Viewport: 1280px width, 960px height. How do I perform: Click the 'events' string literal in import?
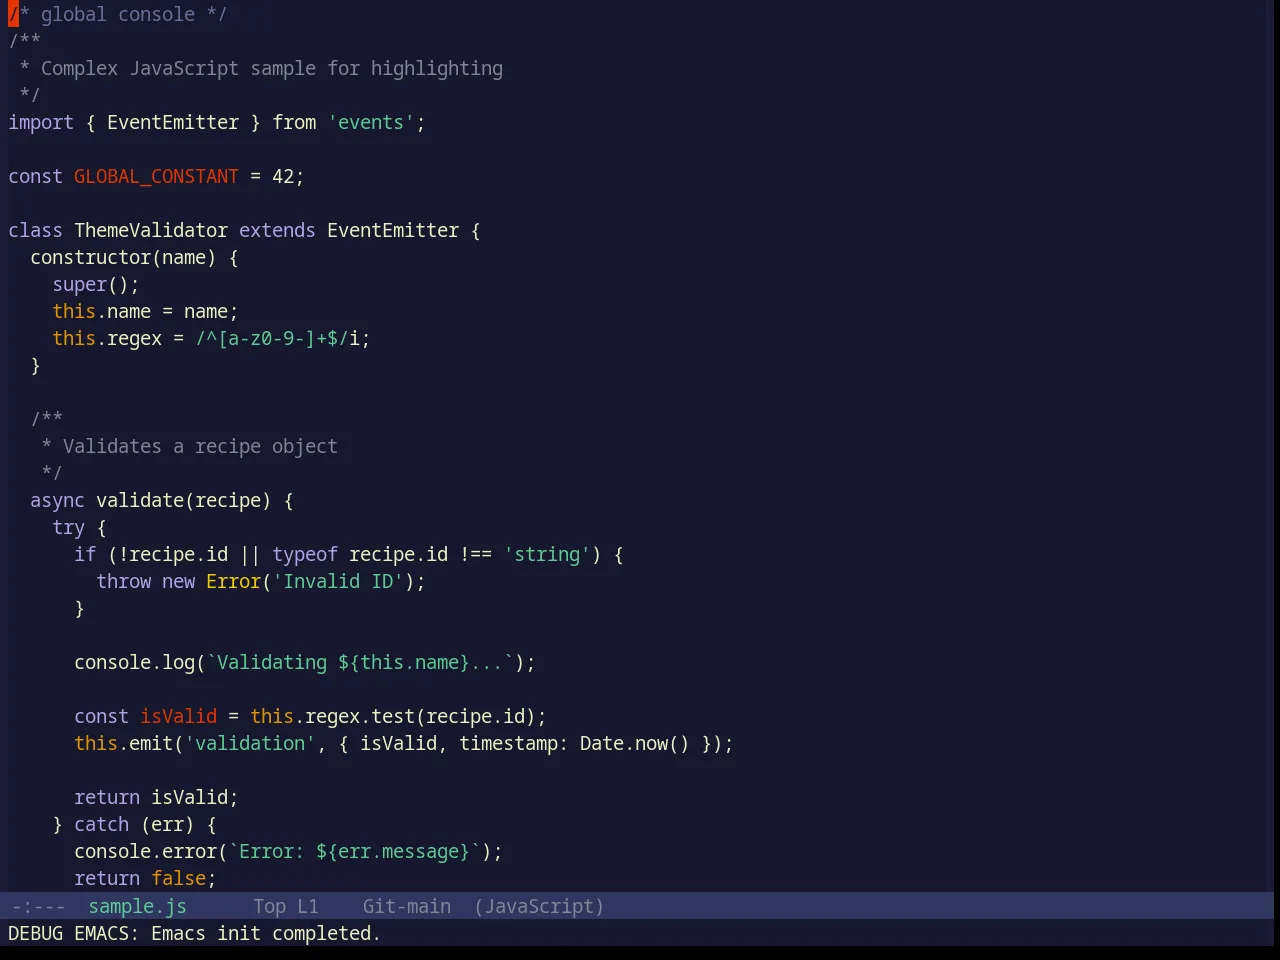(x=370, y=122)
